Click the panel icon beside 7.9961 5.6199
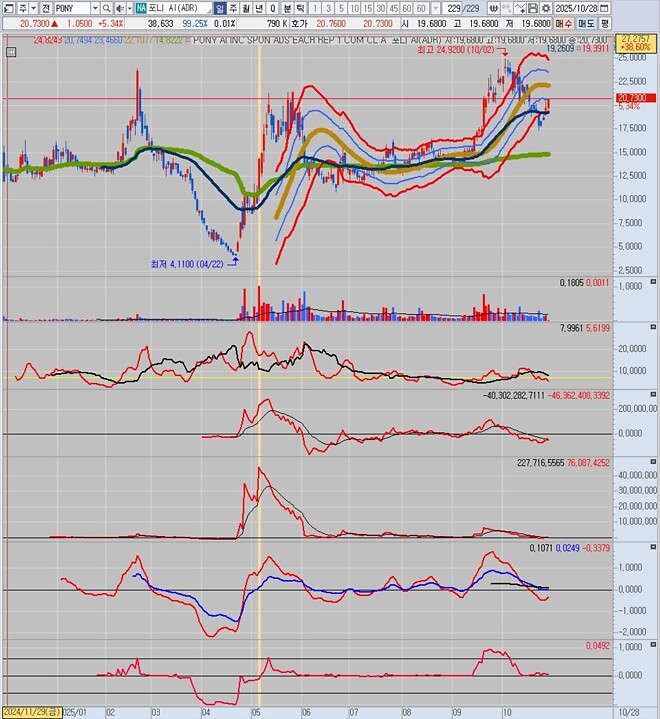The image size is (660, 719). (x=653, y=327)
